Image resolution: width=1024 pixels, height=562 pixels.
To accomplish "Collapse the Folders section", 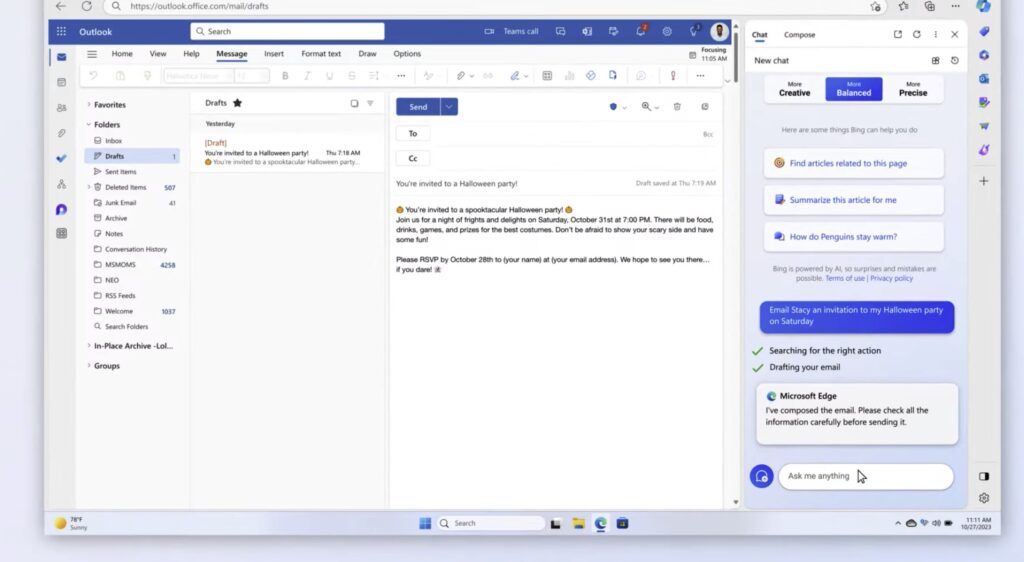I will 89,124.
